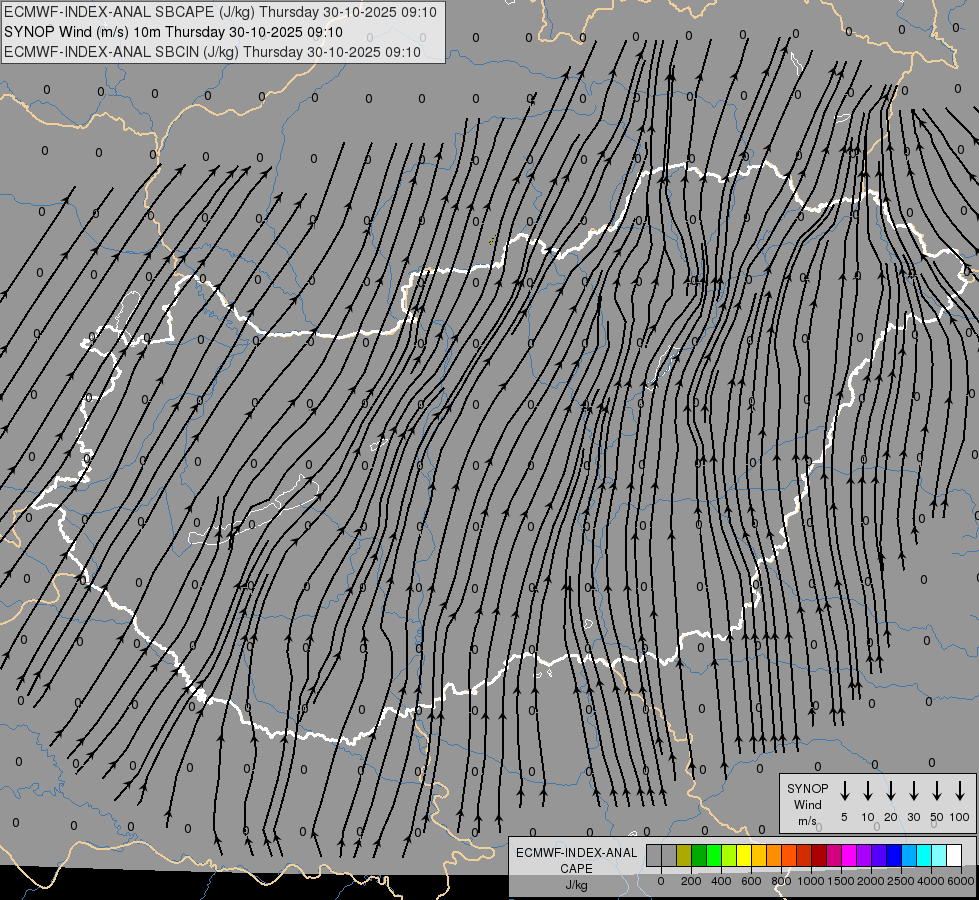Select the amber CAPE legend swatch
The image size is (979, 900).
click(759, 855)
